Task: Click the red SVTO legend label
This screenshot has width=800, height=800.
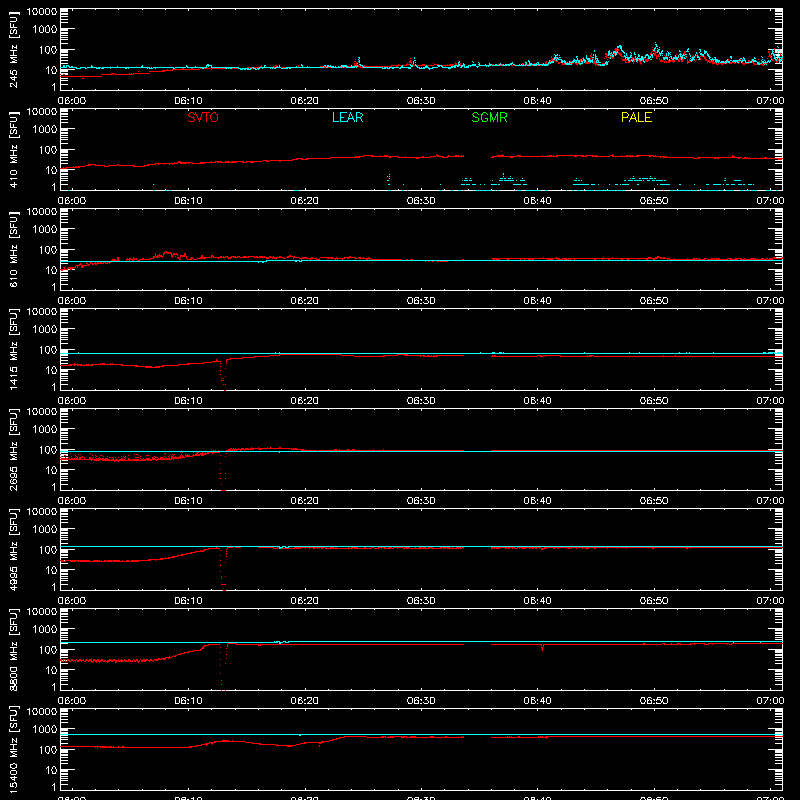Action: pyautogui.click(x=203, y=117)
